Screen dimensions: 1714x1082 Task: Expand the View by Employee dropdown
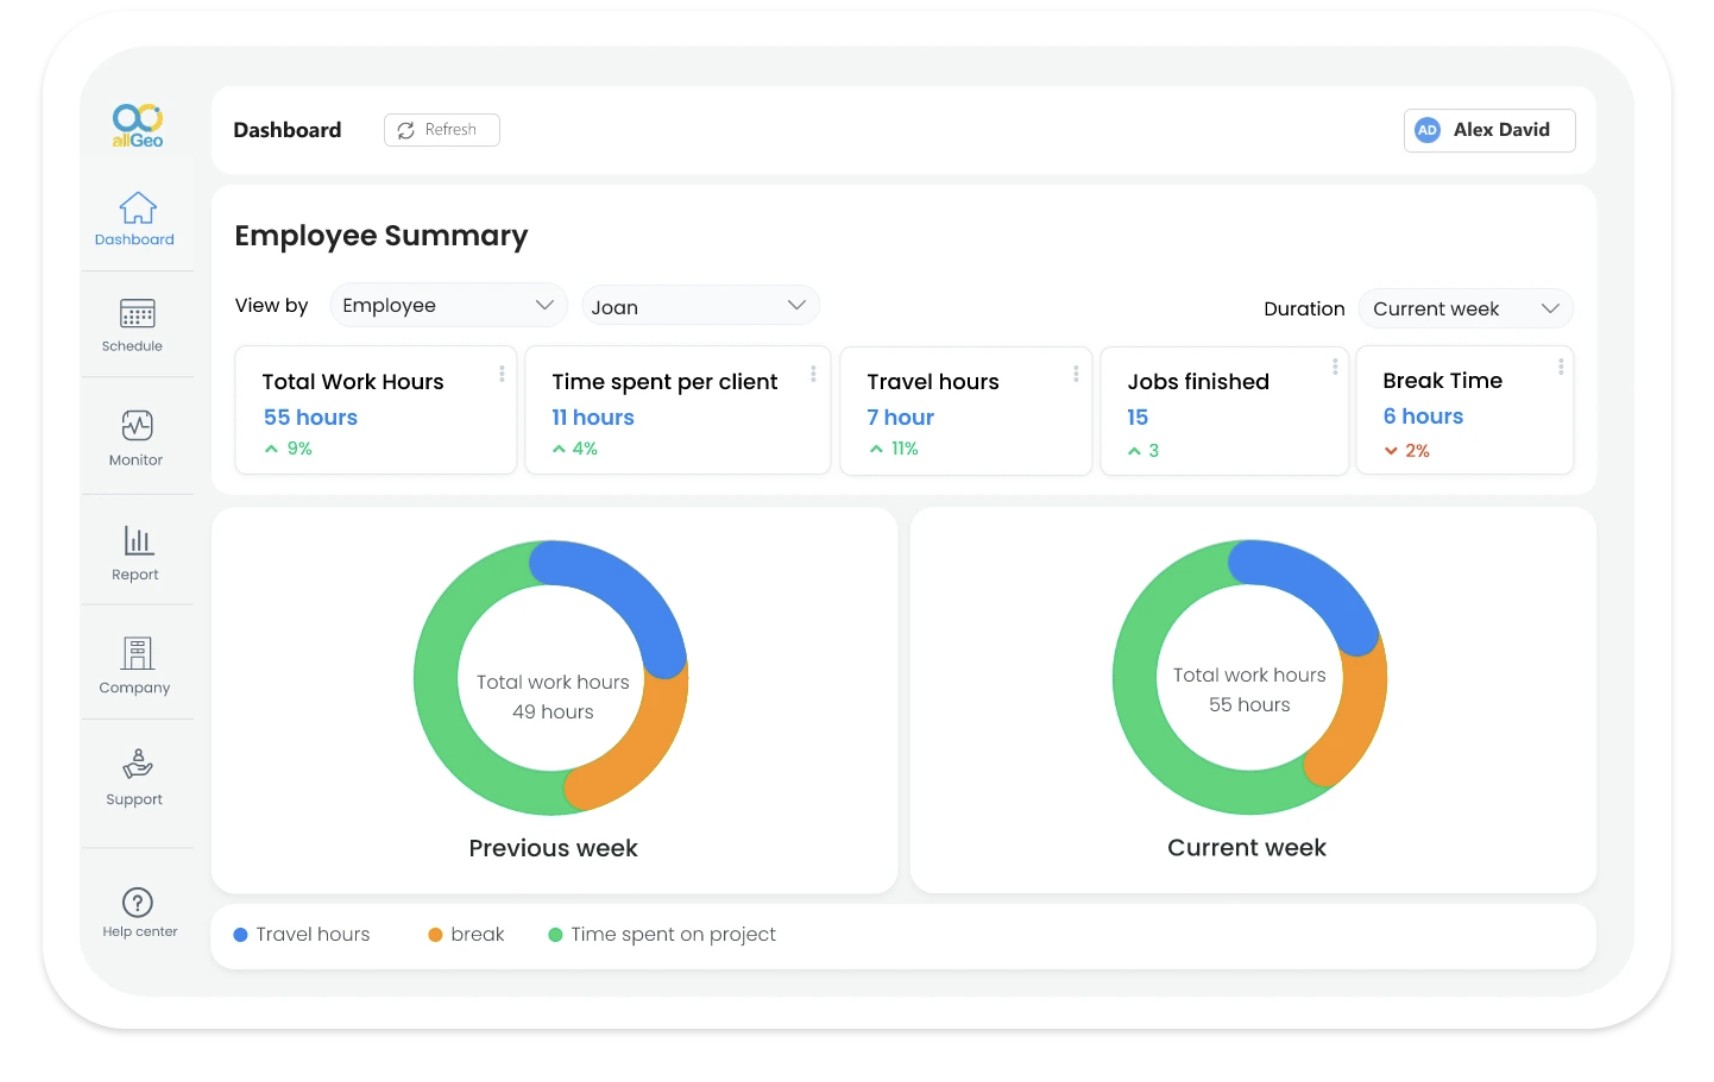(x=448, y=305)
